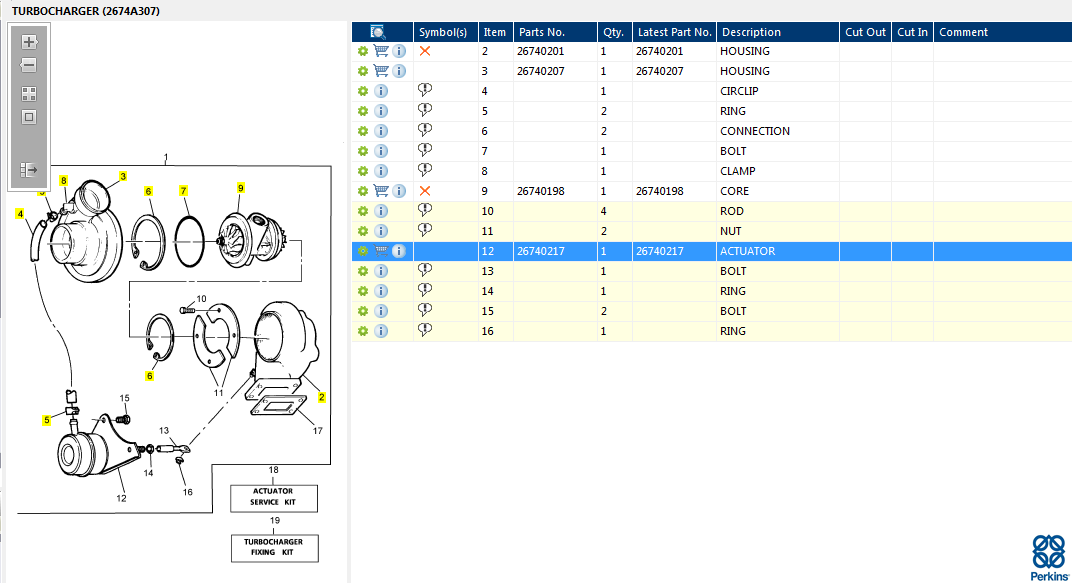Viewport: 1072px width, 583px height.
Task: Add item 9 CORE to shopping cart
Action: click(x=381, y=191)
